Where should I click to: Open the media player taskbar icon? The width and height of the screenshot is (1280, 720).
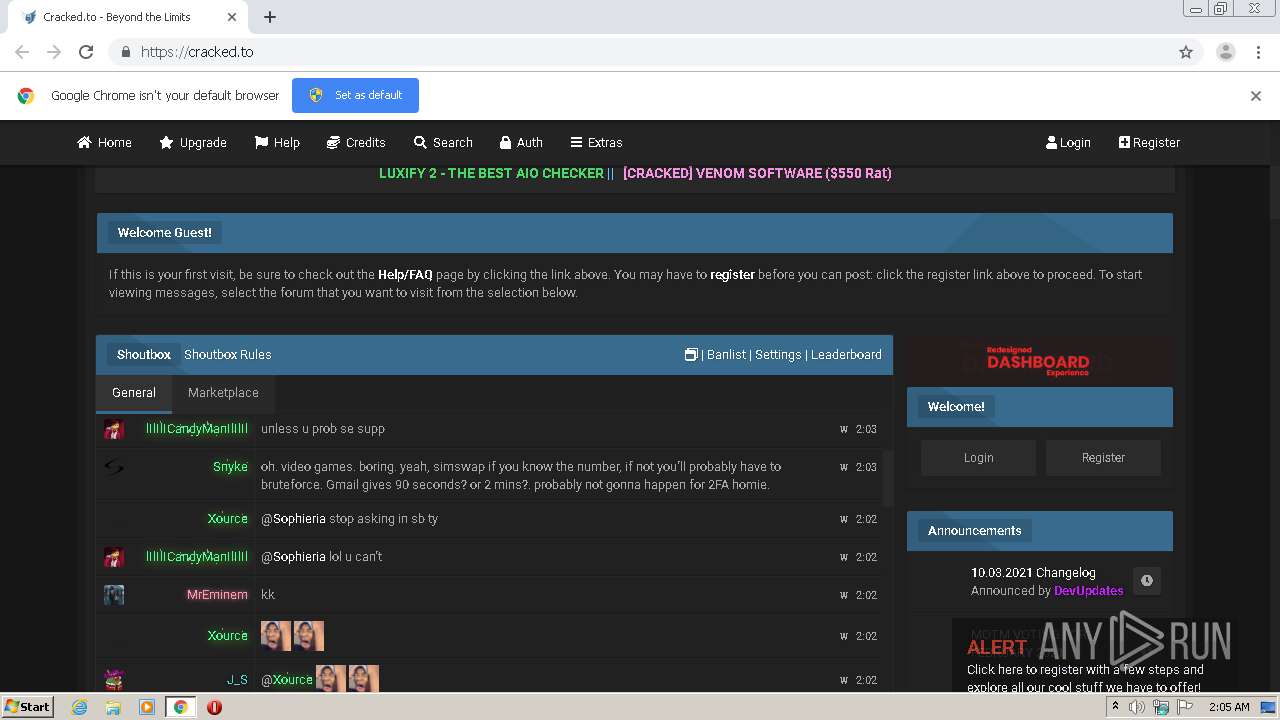[x=146, y=707]
